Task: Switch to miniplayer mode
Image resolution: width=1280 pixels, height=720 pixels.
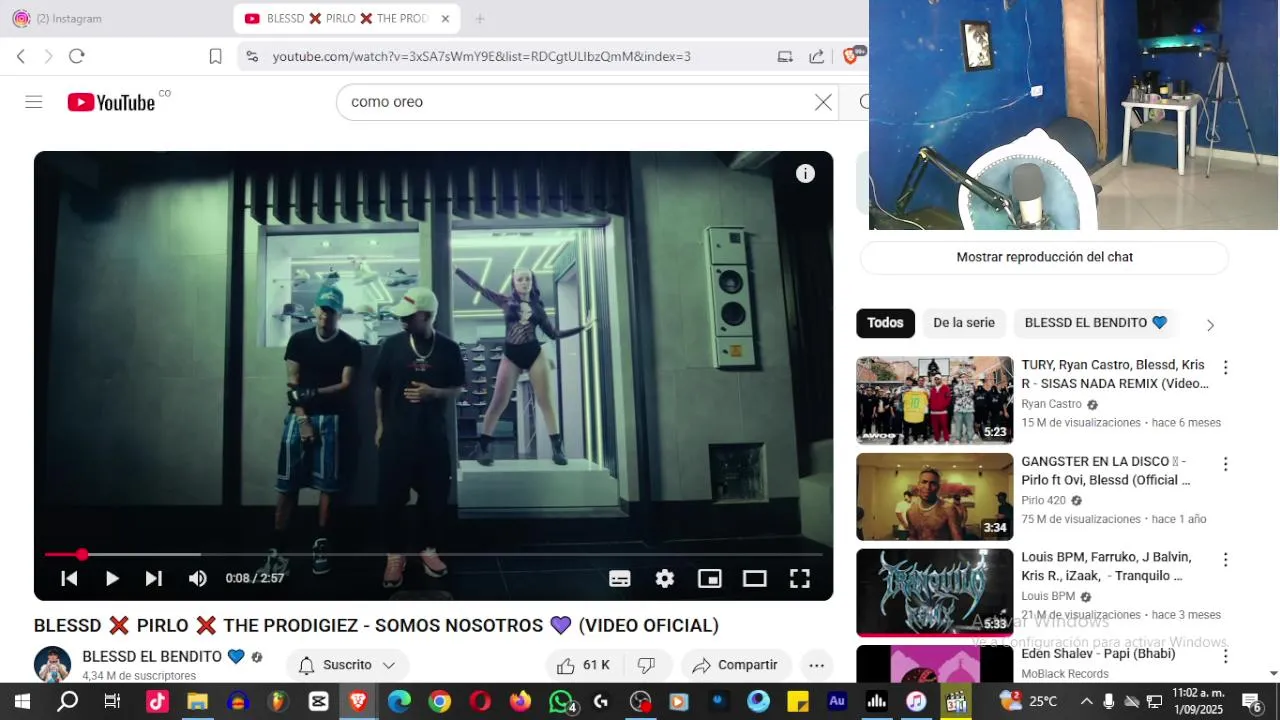Action: pyautogui.click(x=710, y=578)
